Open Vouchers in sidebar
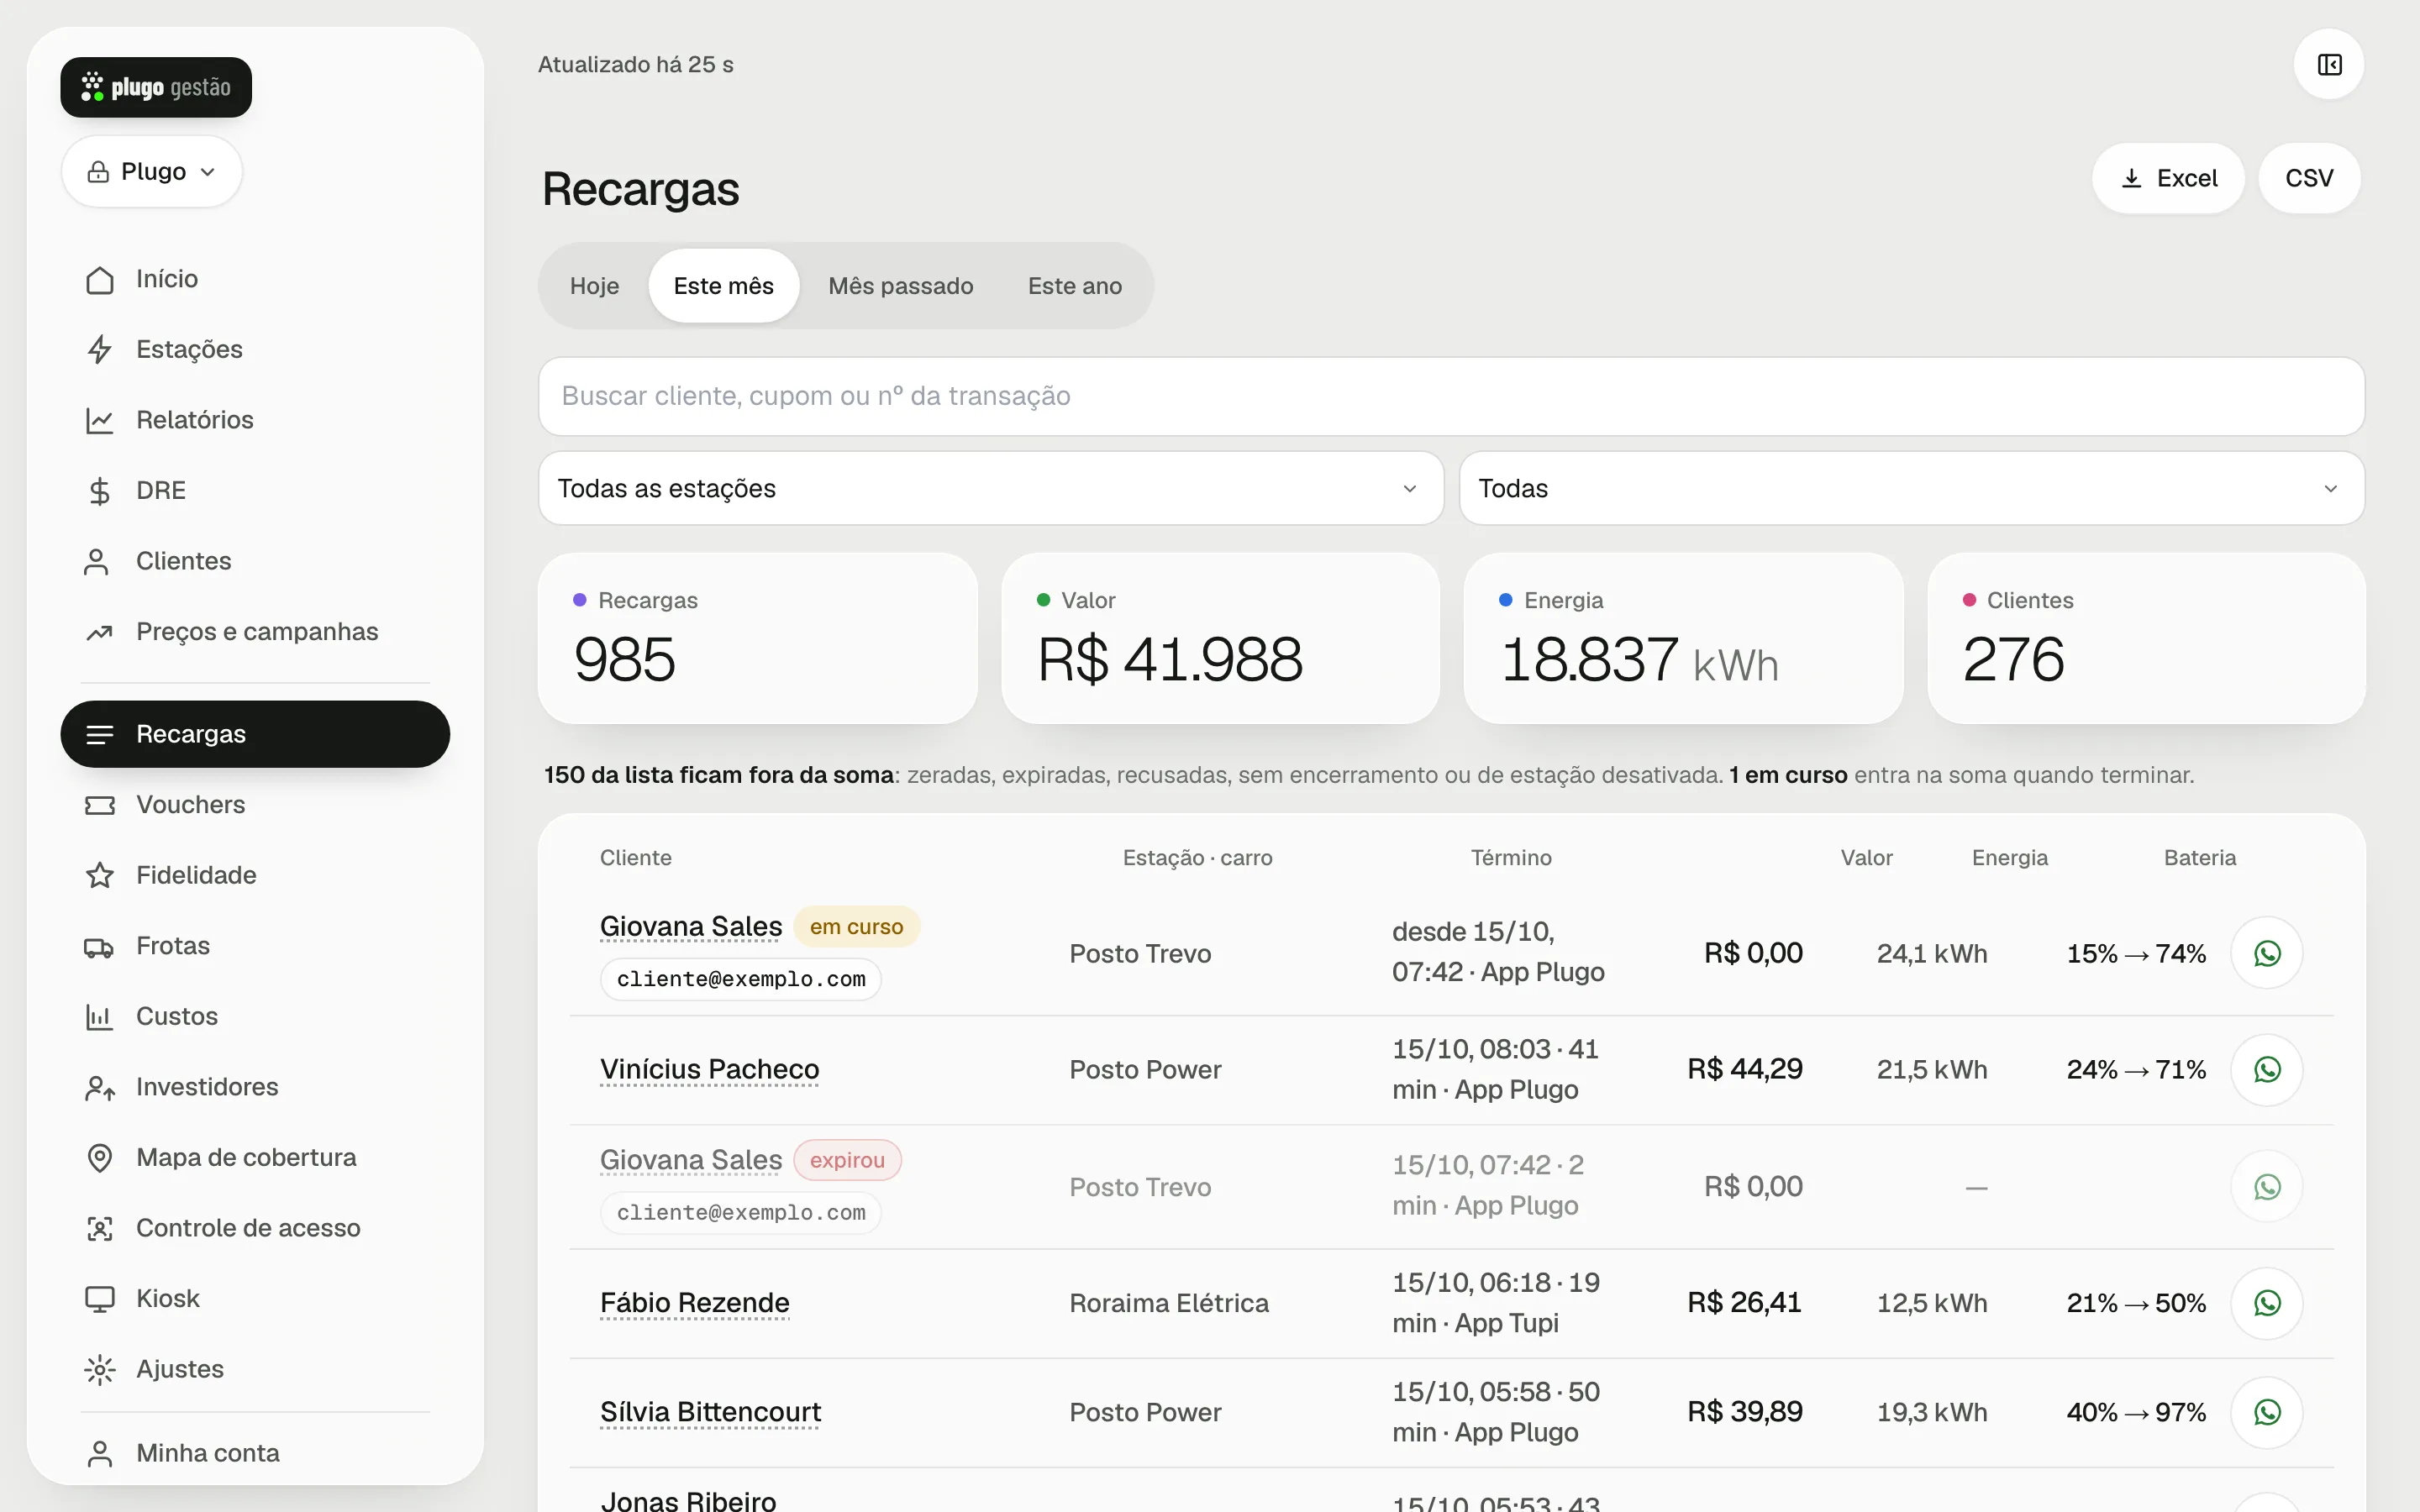 255,805
